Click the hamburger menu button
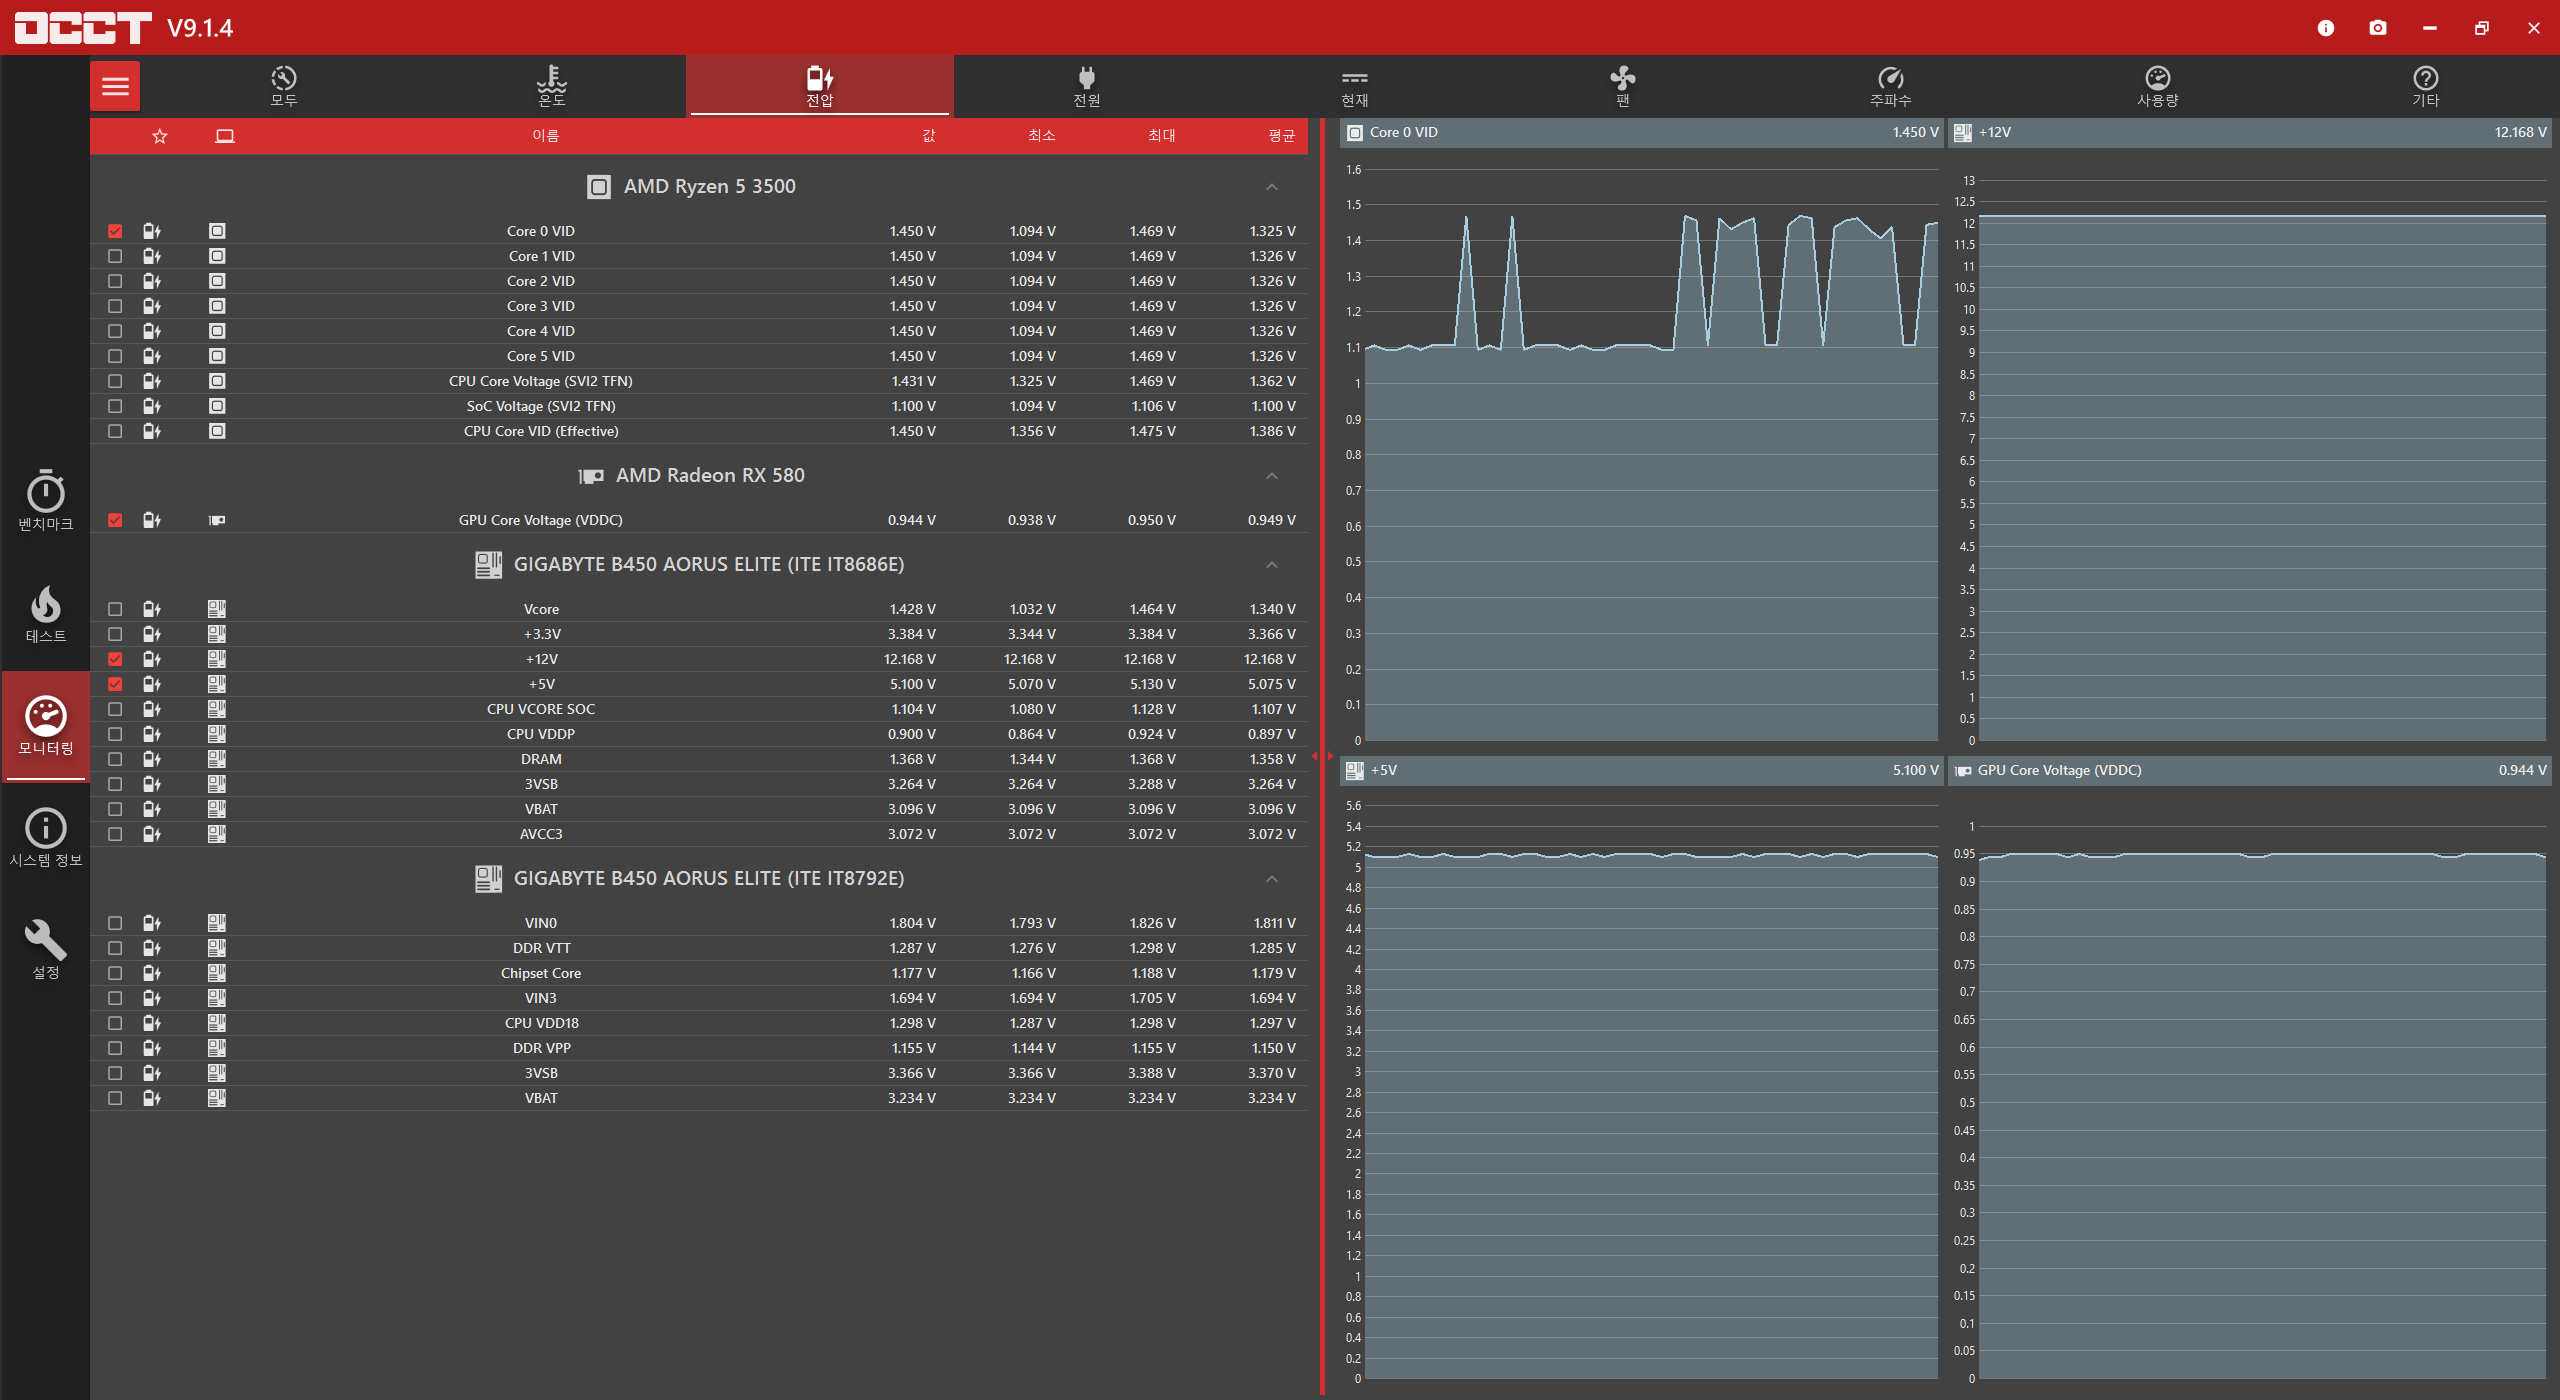2560x1400 pixels. (x=115, y=86)
